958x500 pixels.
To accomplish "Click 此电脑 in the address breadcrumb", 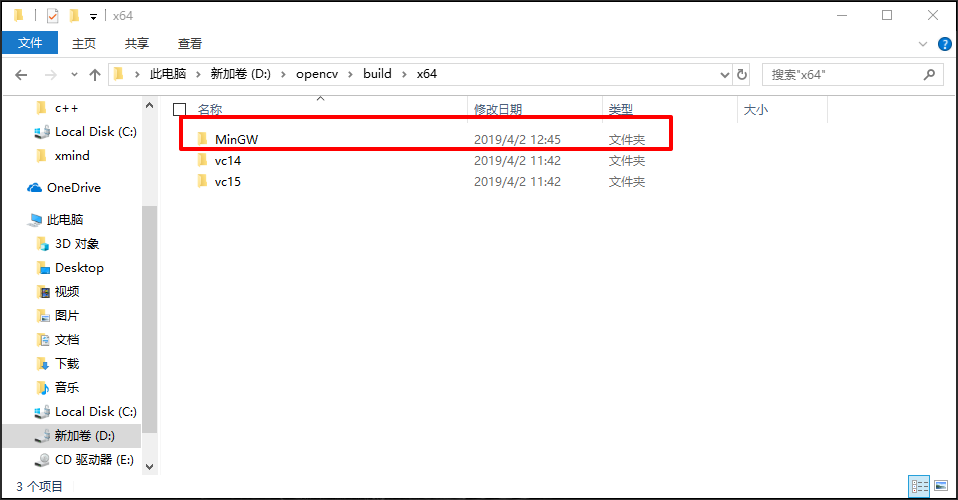I will click(168, 74).
